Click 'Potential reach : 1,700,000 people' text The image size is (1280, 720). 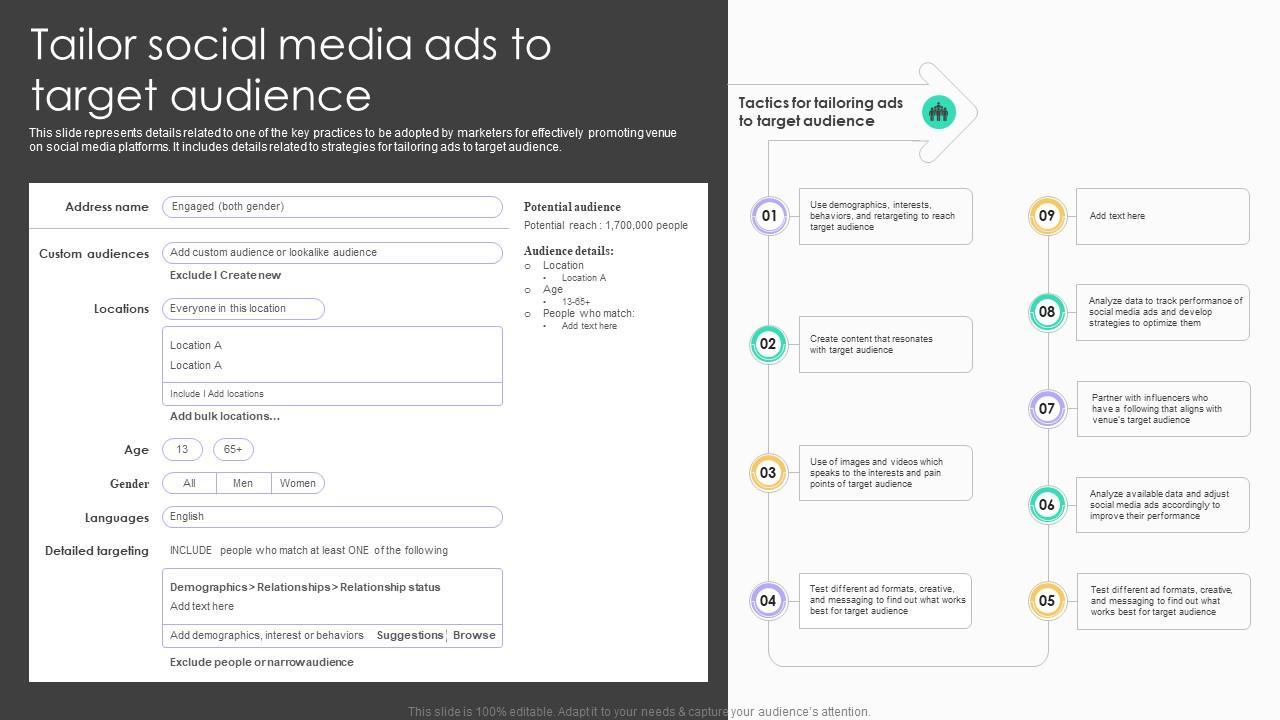pyautogui.click(x=606, y=225)
